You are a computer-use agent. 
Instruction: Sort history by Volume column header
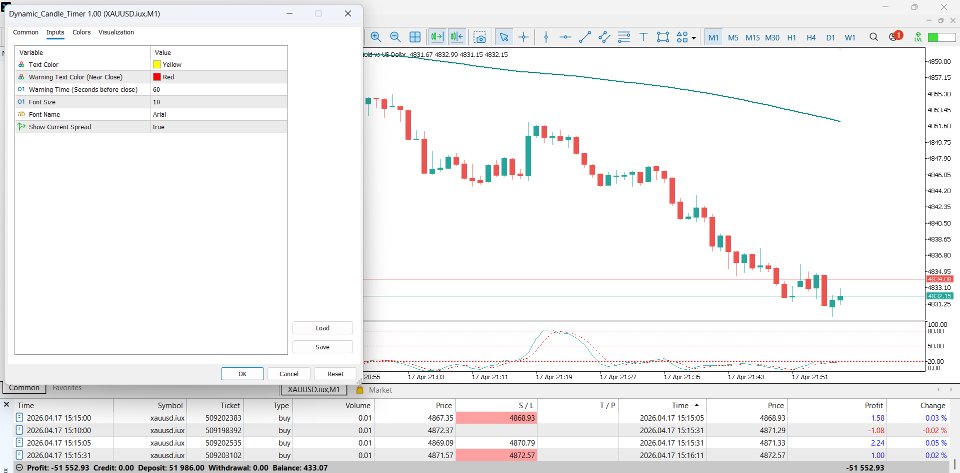pos(358,405)
